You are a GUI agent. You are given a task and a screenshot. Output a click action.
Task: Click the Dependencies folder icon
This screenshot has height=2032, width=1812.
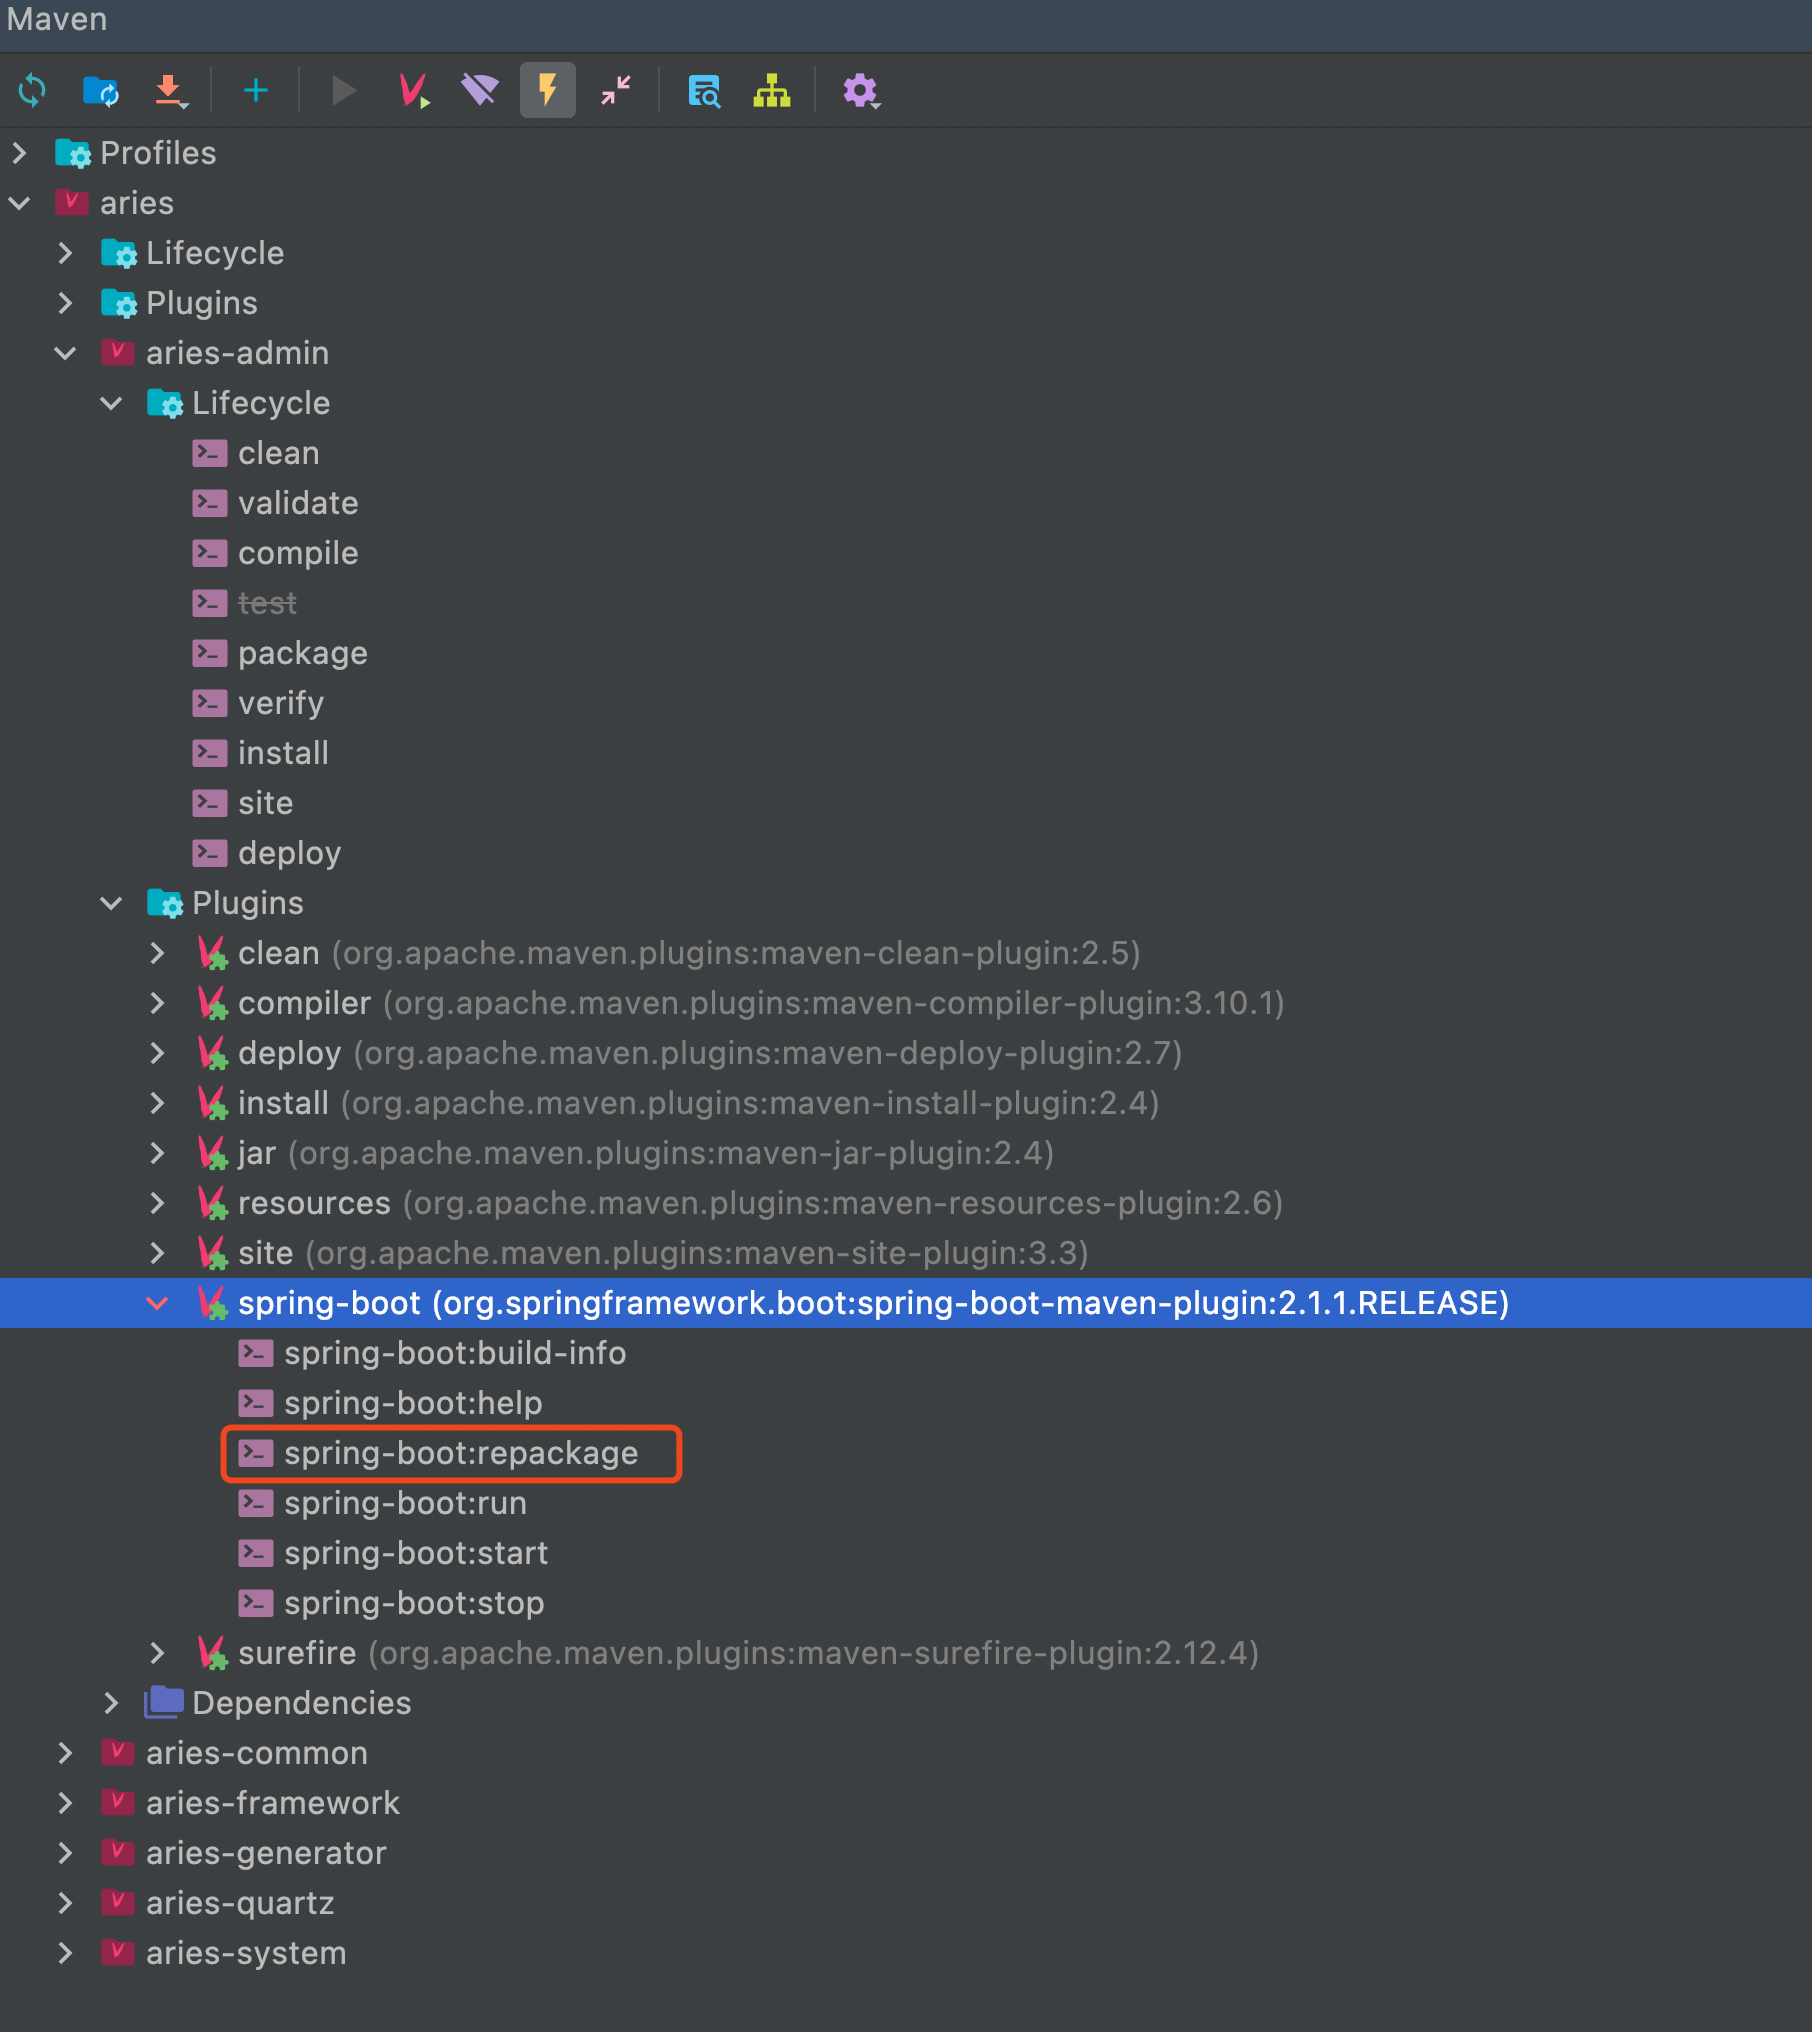point(164,1702)
